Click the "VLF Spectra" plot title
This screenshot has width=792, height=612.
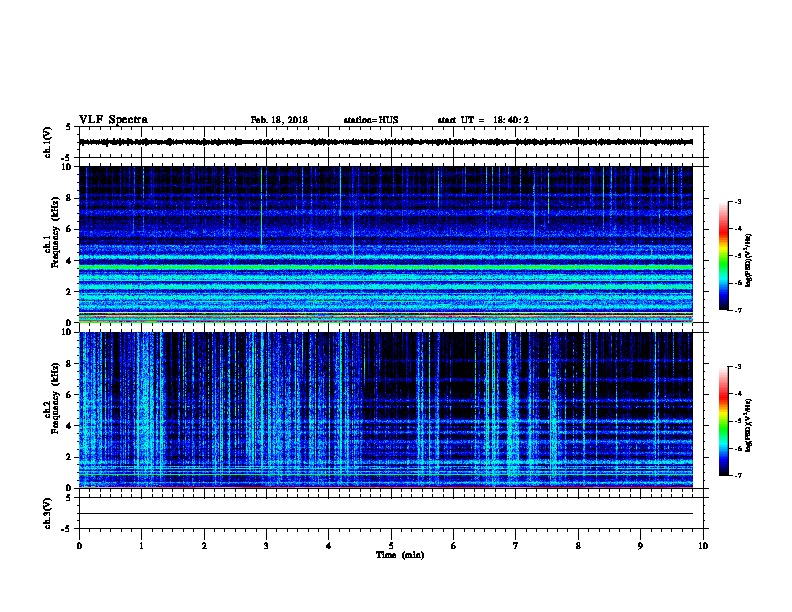coord(113,120)
